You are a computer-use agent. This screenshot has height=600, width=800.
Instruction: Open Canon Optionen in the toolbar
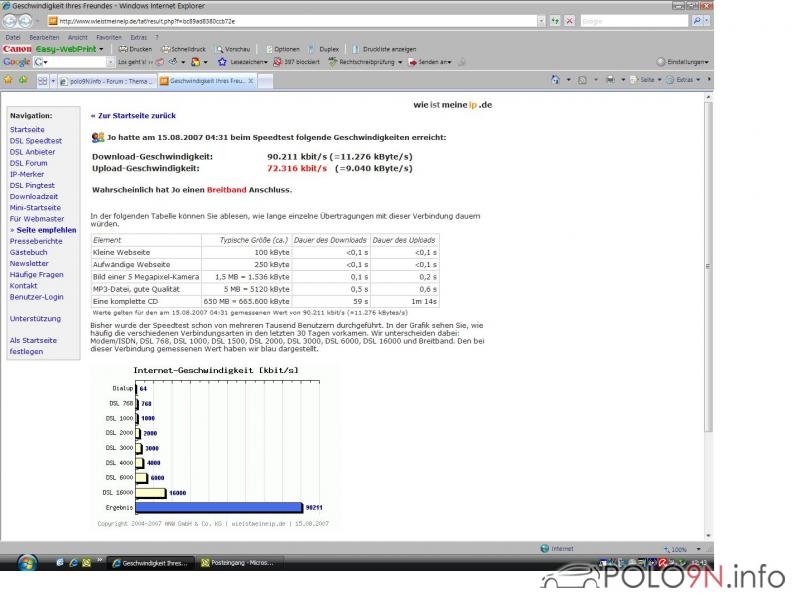tap(283, 49)
